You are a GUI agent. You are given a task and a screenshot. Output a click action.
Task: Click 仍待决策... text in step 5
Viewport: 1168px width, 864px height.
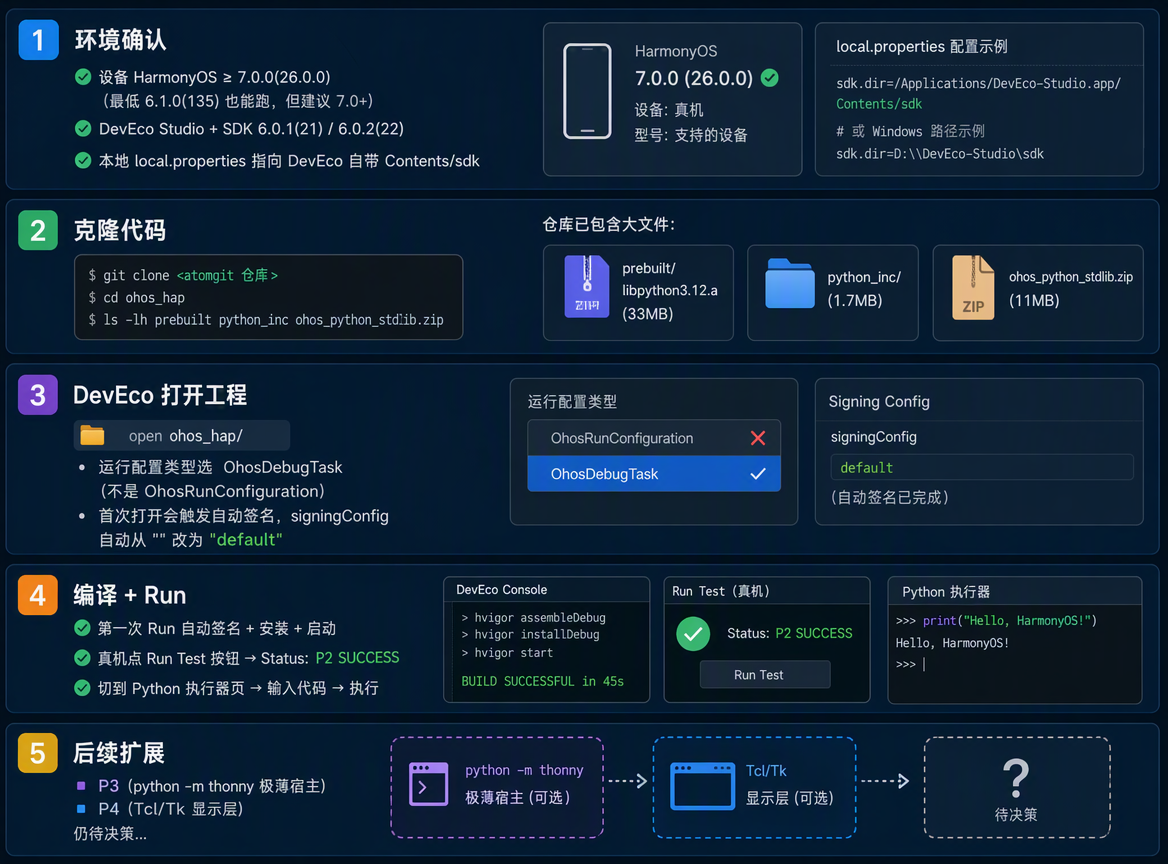[110, 833]
